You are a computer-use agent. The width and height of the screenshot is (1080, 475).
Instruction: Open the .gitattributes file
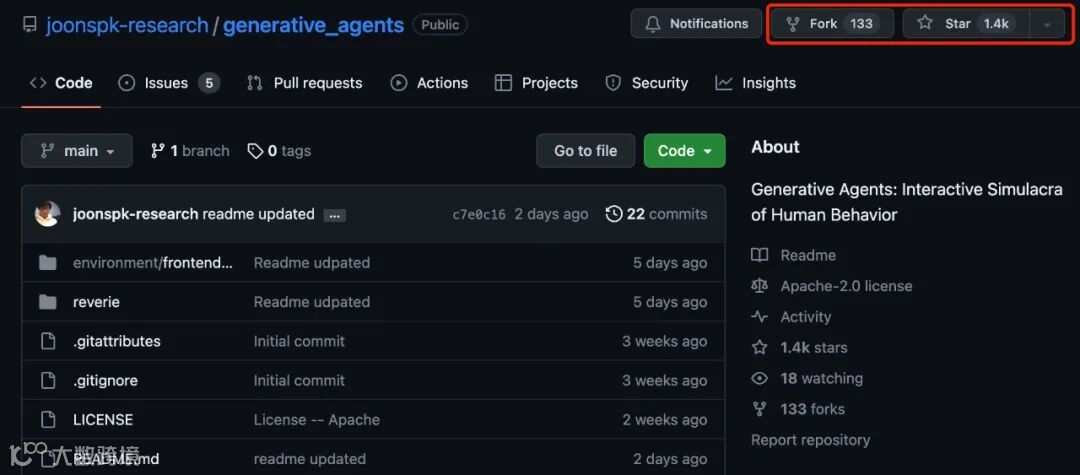(116, 341)
